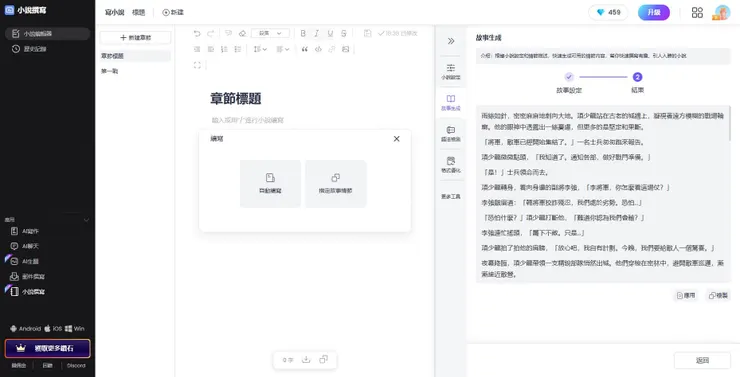740x377 pixels.
Task: Click the bulleted list icon
Action: tap(238, 49)
